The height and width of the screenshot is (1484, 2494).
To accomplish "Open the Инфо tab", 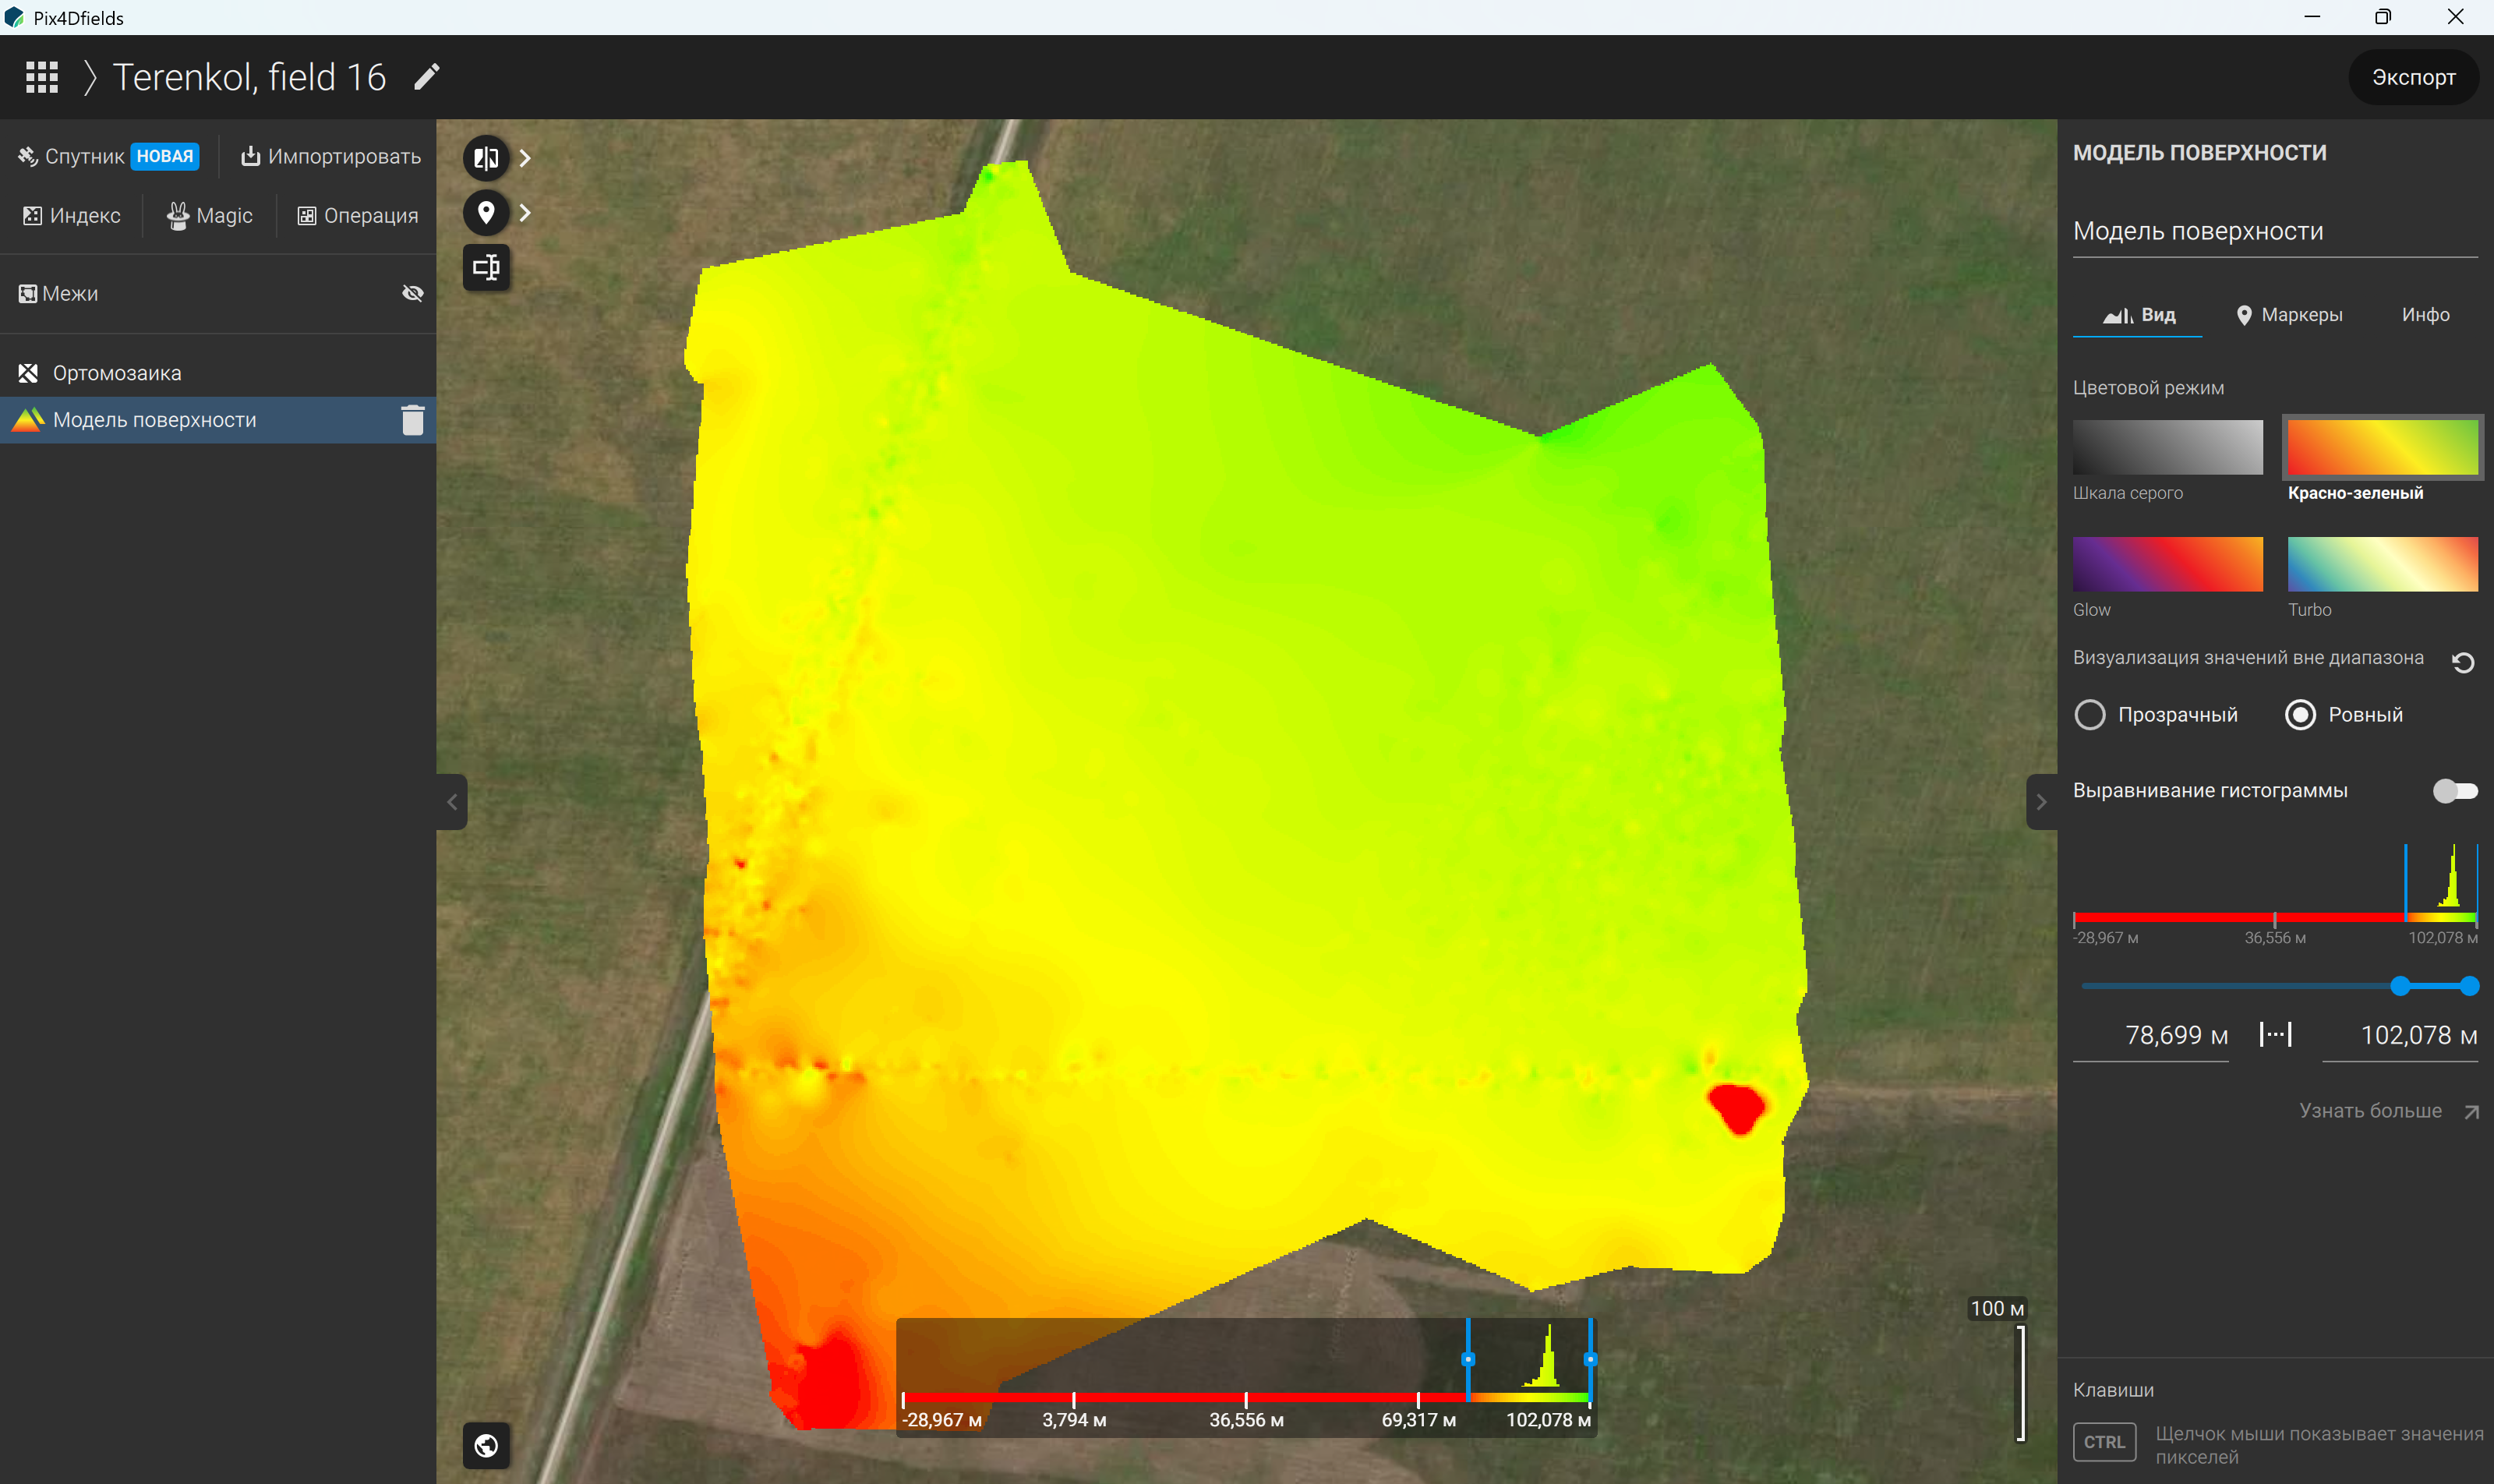I will [x=2425, y=315].
